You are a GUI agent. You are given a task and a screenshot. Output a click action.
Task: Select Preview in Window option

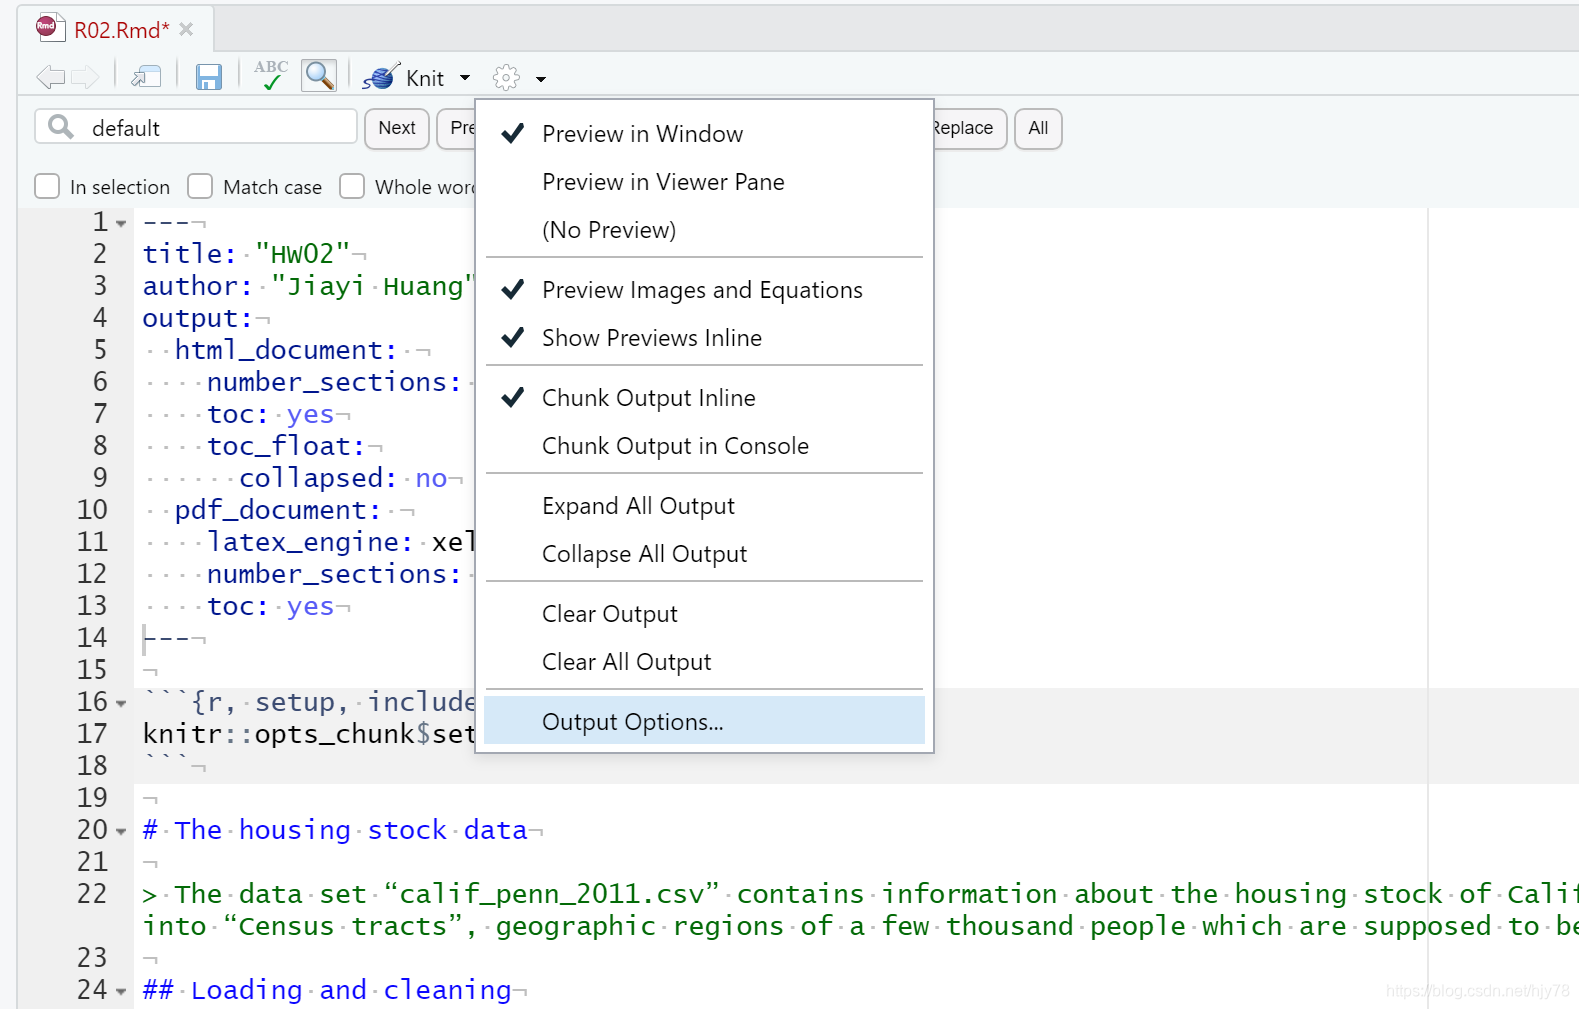point(704,134)
